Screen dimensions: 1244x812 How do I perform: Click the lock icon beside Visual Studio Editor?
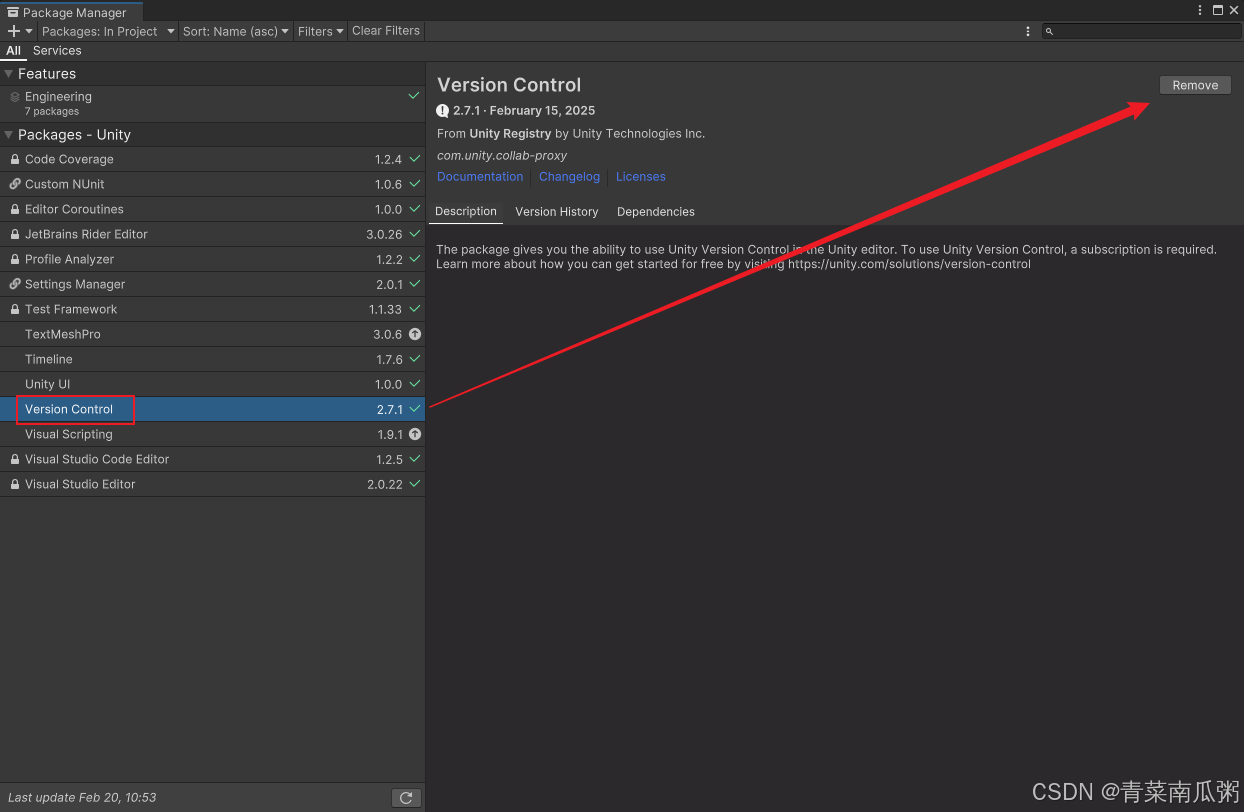click(x=15, y=484)
